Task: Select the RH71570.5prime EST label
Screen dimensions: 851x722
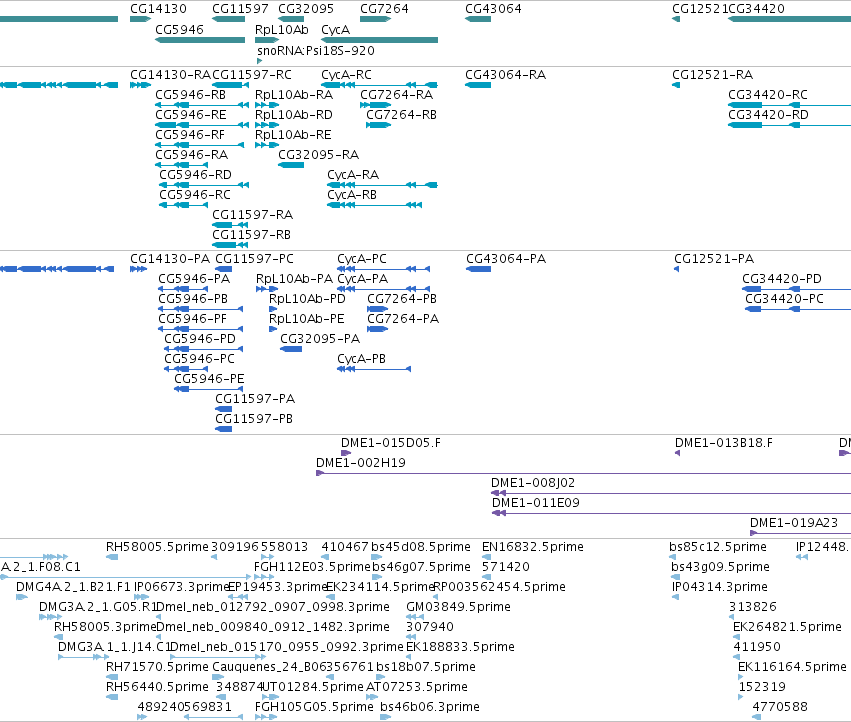Action: (x=157, y=667)
